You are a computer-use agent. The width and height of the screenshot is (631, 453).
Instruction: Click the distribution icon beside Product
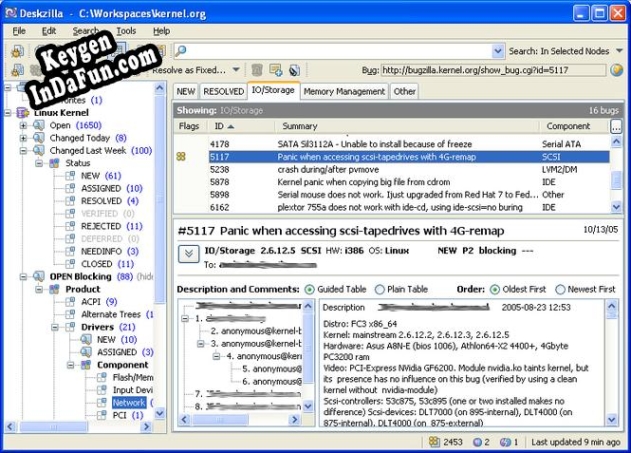[54, 289]
